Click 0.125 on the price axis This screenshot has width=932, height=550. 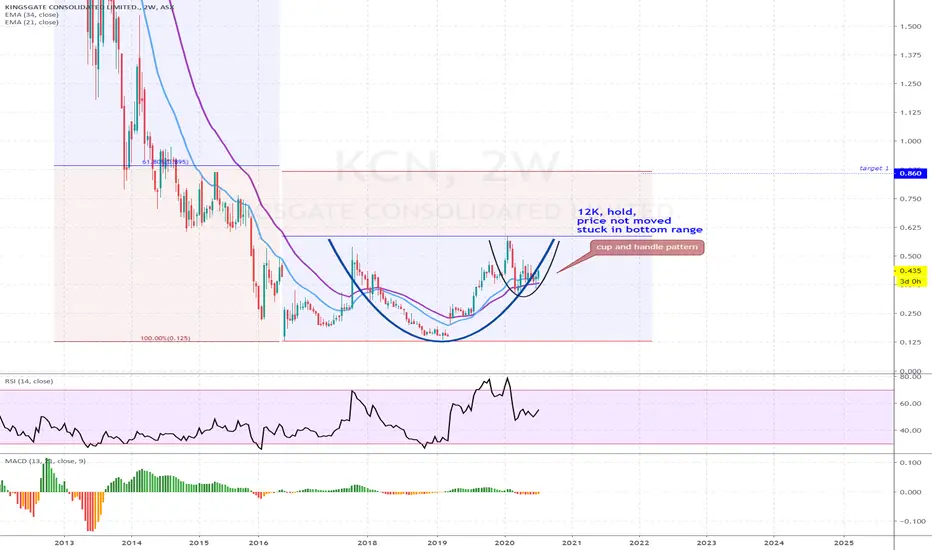click(911, 342)
